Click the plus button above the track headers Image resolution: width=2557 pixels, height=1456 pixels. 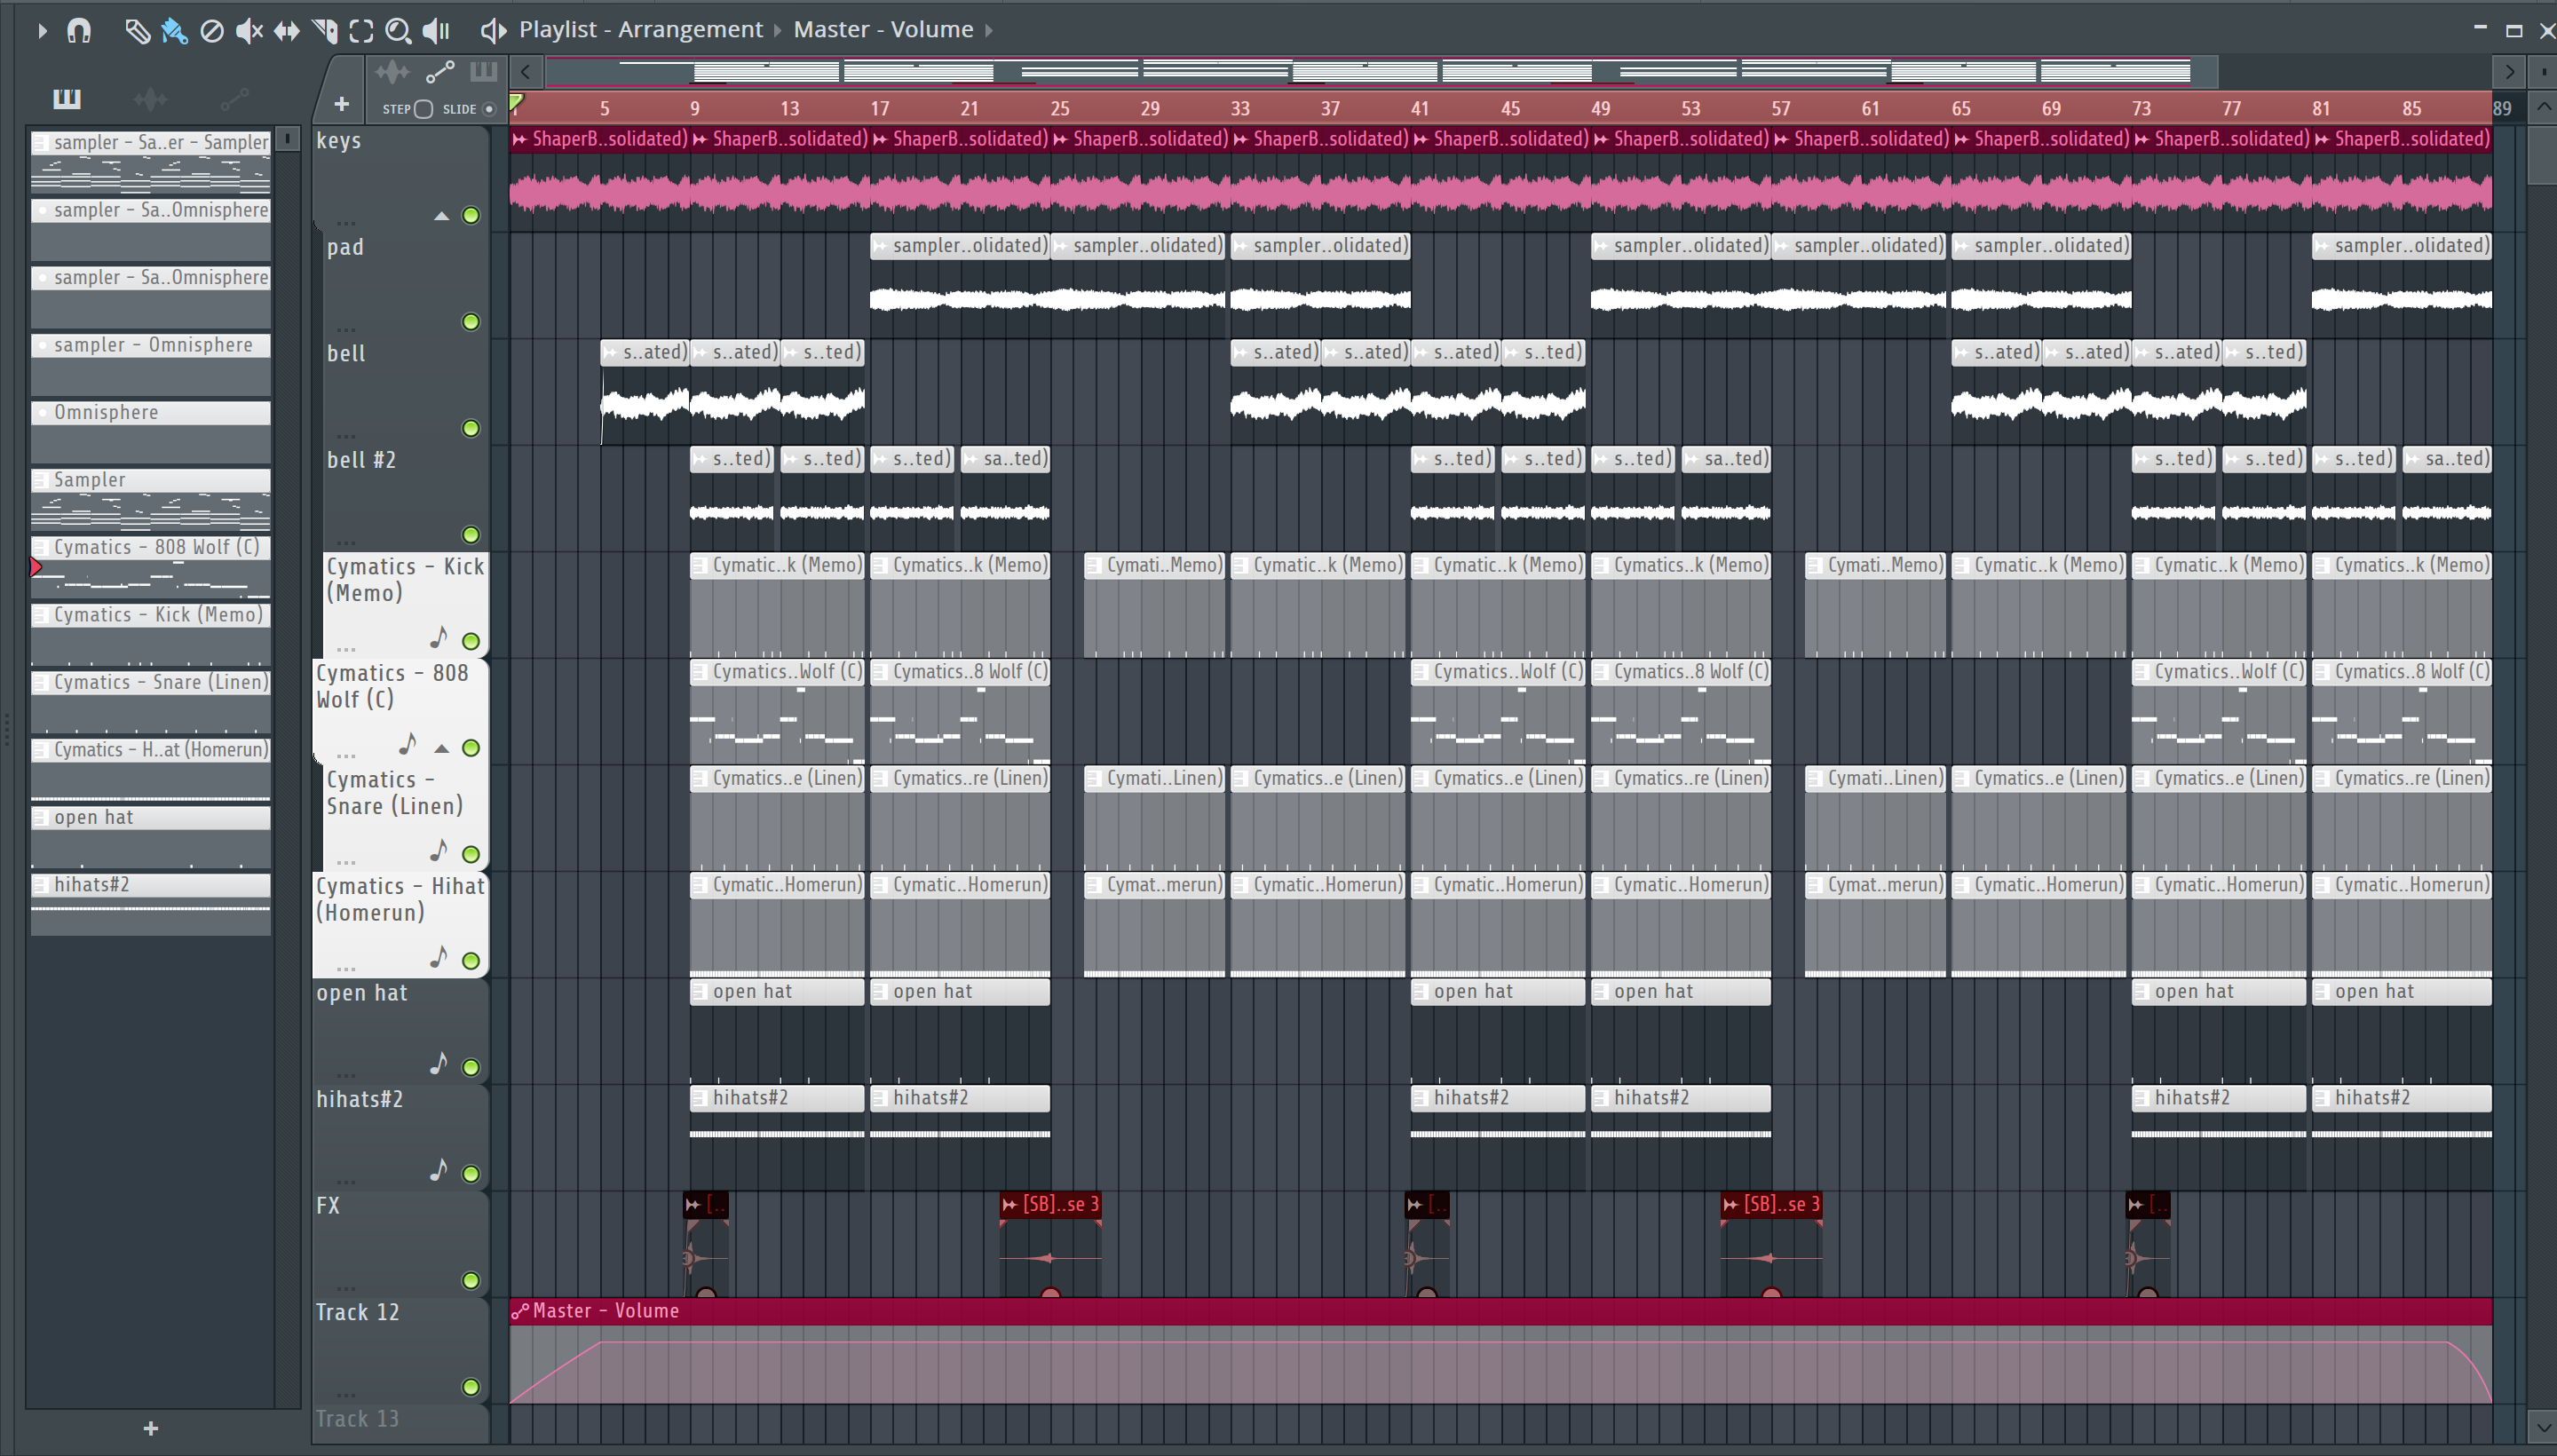pyautogui.click(x=342, y=104)
